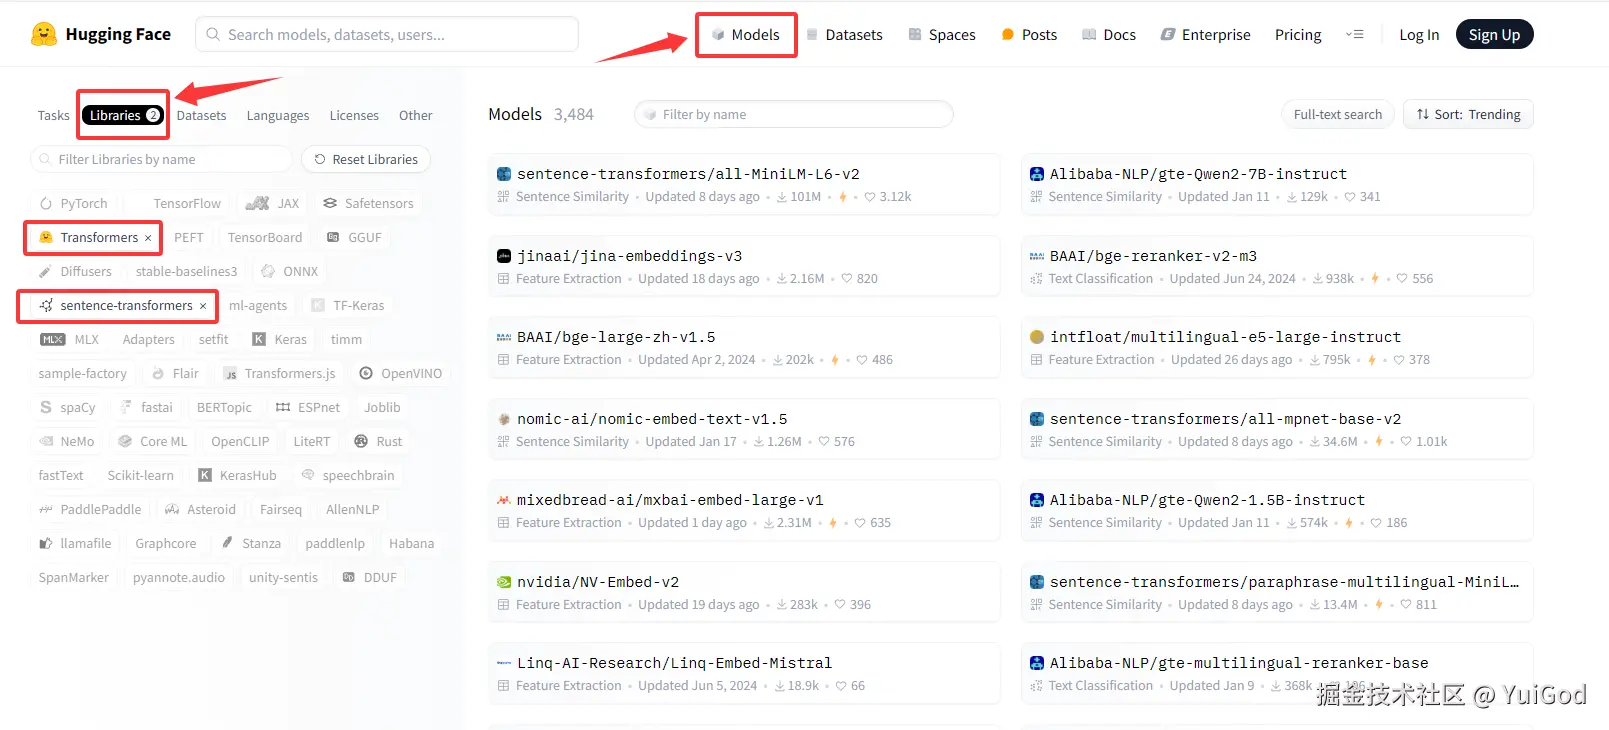1609x730 pixels.
Task: Open Linq-AI-Research/Linq-Embed-Mistral model card
Action: [x=744, y=674]
